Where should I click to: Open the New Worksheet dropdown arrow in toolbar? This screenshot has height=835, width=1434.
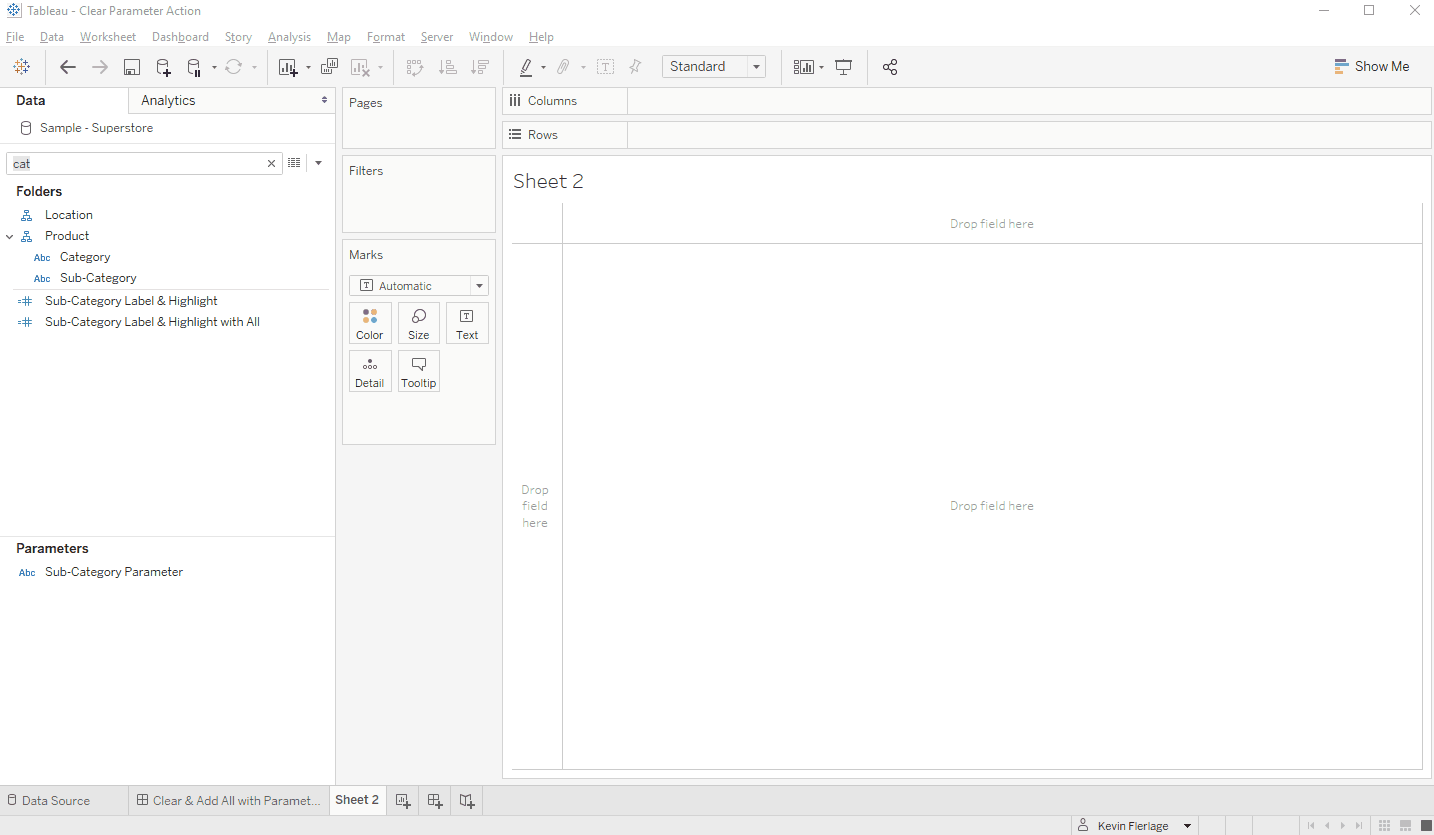tap(308, 68)
